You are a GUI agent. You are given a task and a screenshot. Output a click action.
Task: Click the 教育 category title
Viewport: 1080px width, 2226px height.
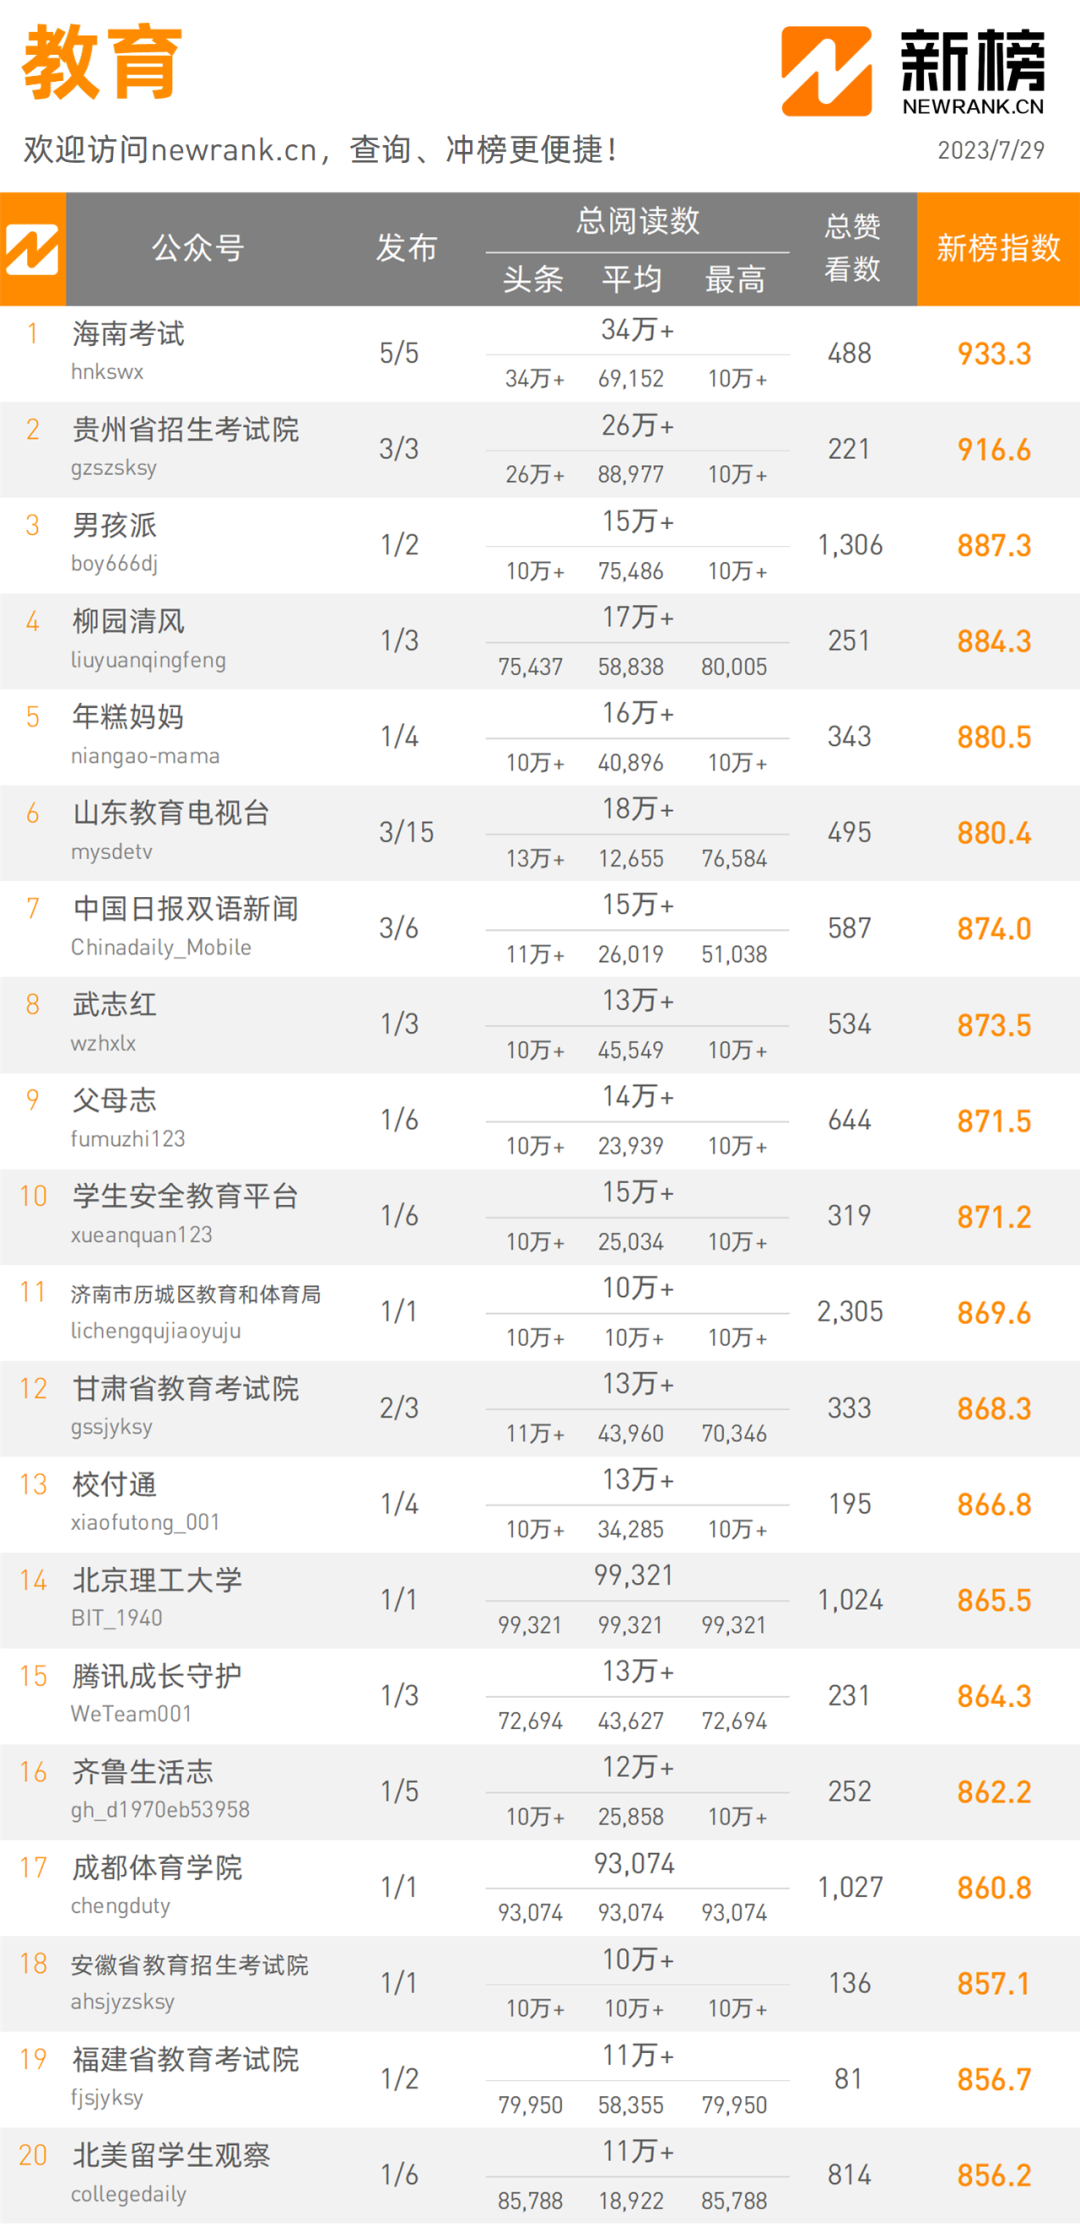(102, 63)
